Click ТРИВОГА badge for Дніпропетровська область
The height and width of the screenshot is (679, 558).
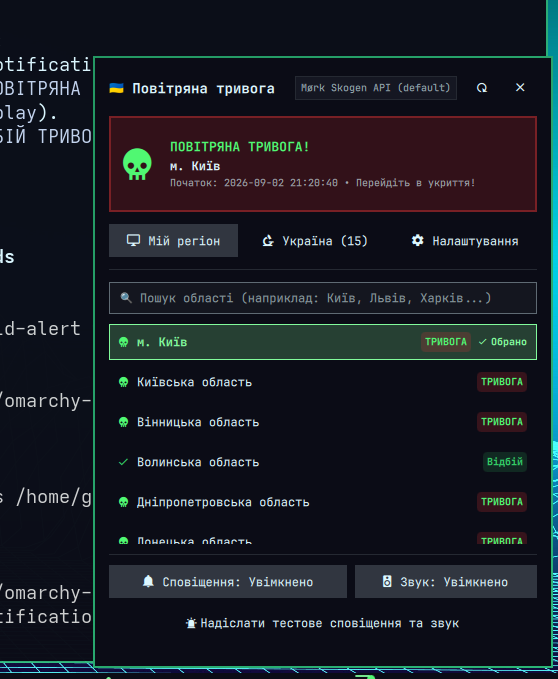502,502
